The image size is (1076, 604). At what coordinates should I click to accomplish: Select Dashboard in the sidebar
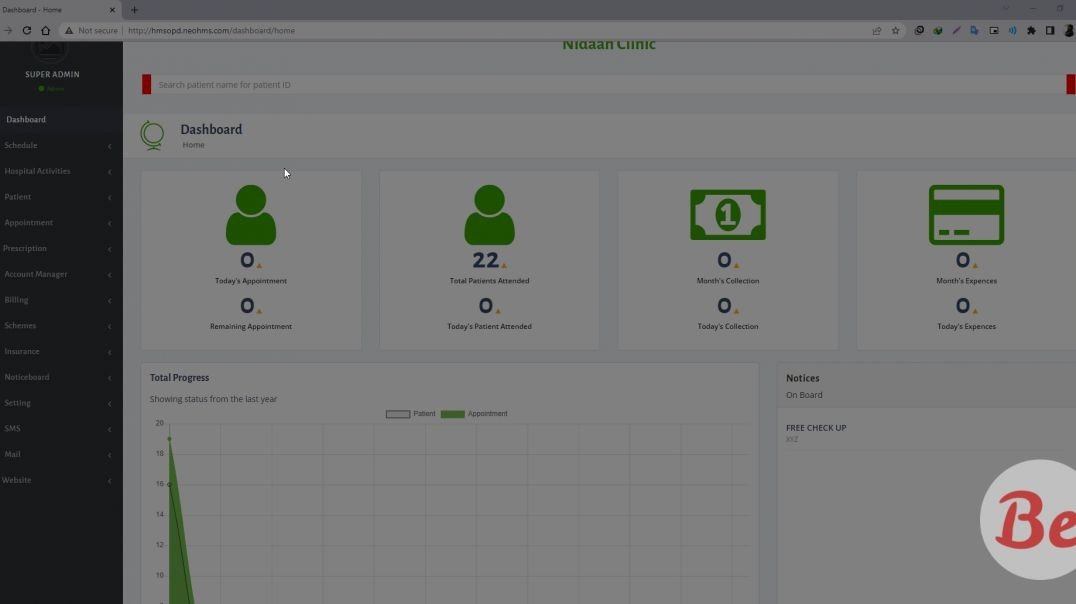(x=26, y=119)
